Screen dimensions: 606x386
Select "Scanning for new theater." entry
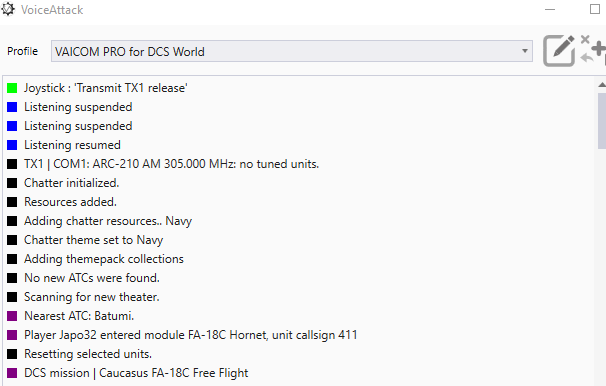(x=92, y=297)
